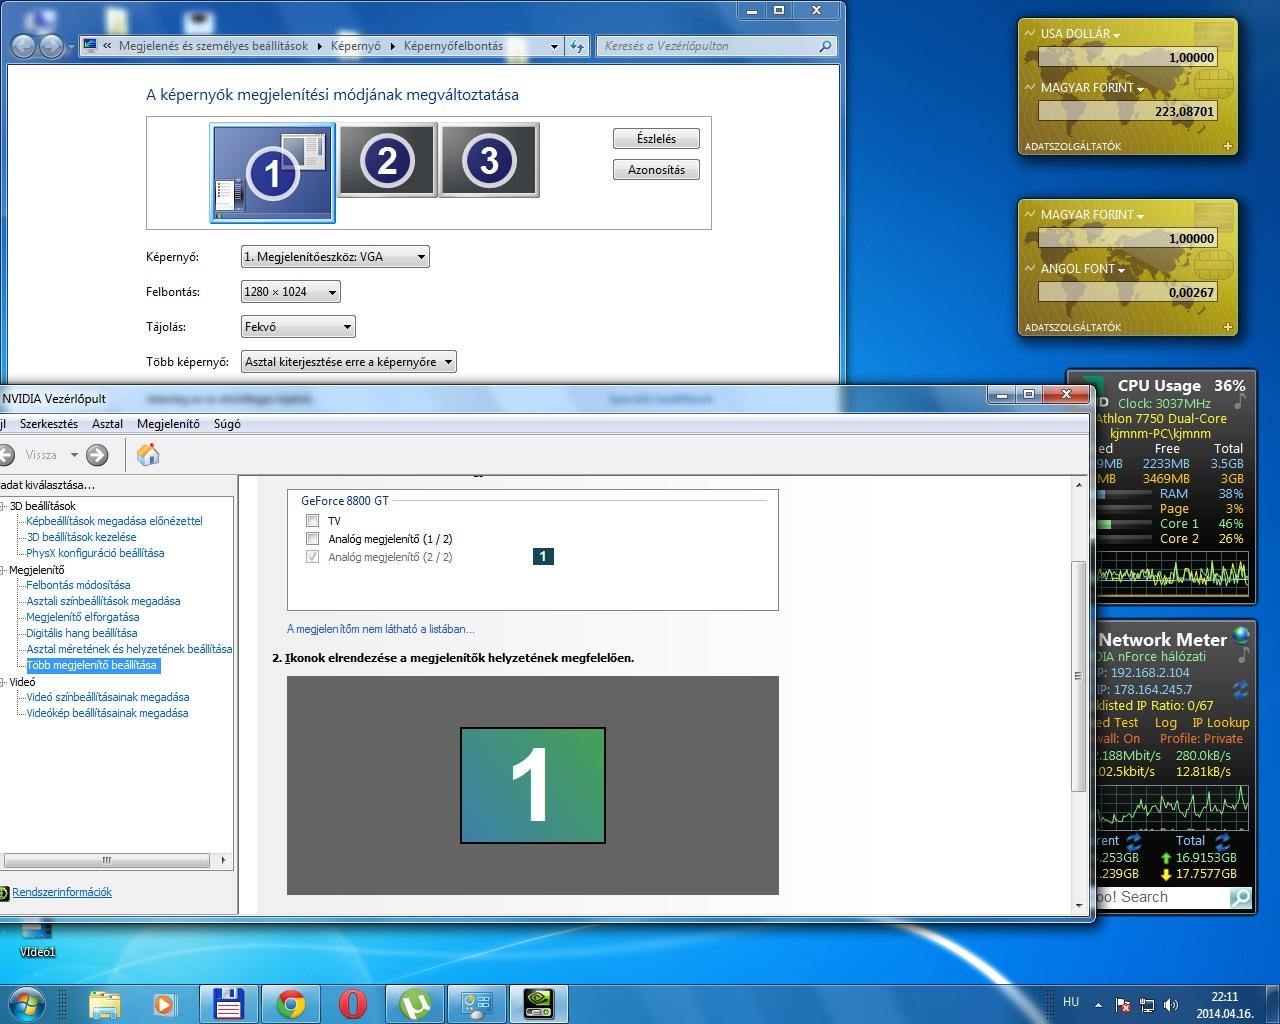Open the Képernyő display dropdown
The width and height of the screenshot is (1280, 1024).
tap(335, 257)
